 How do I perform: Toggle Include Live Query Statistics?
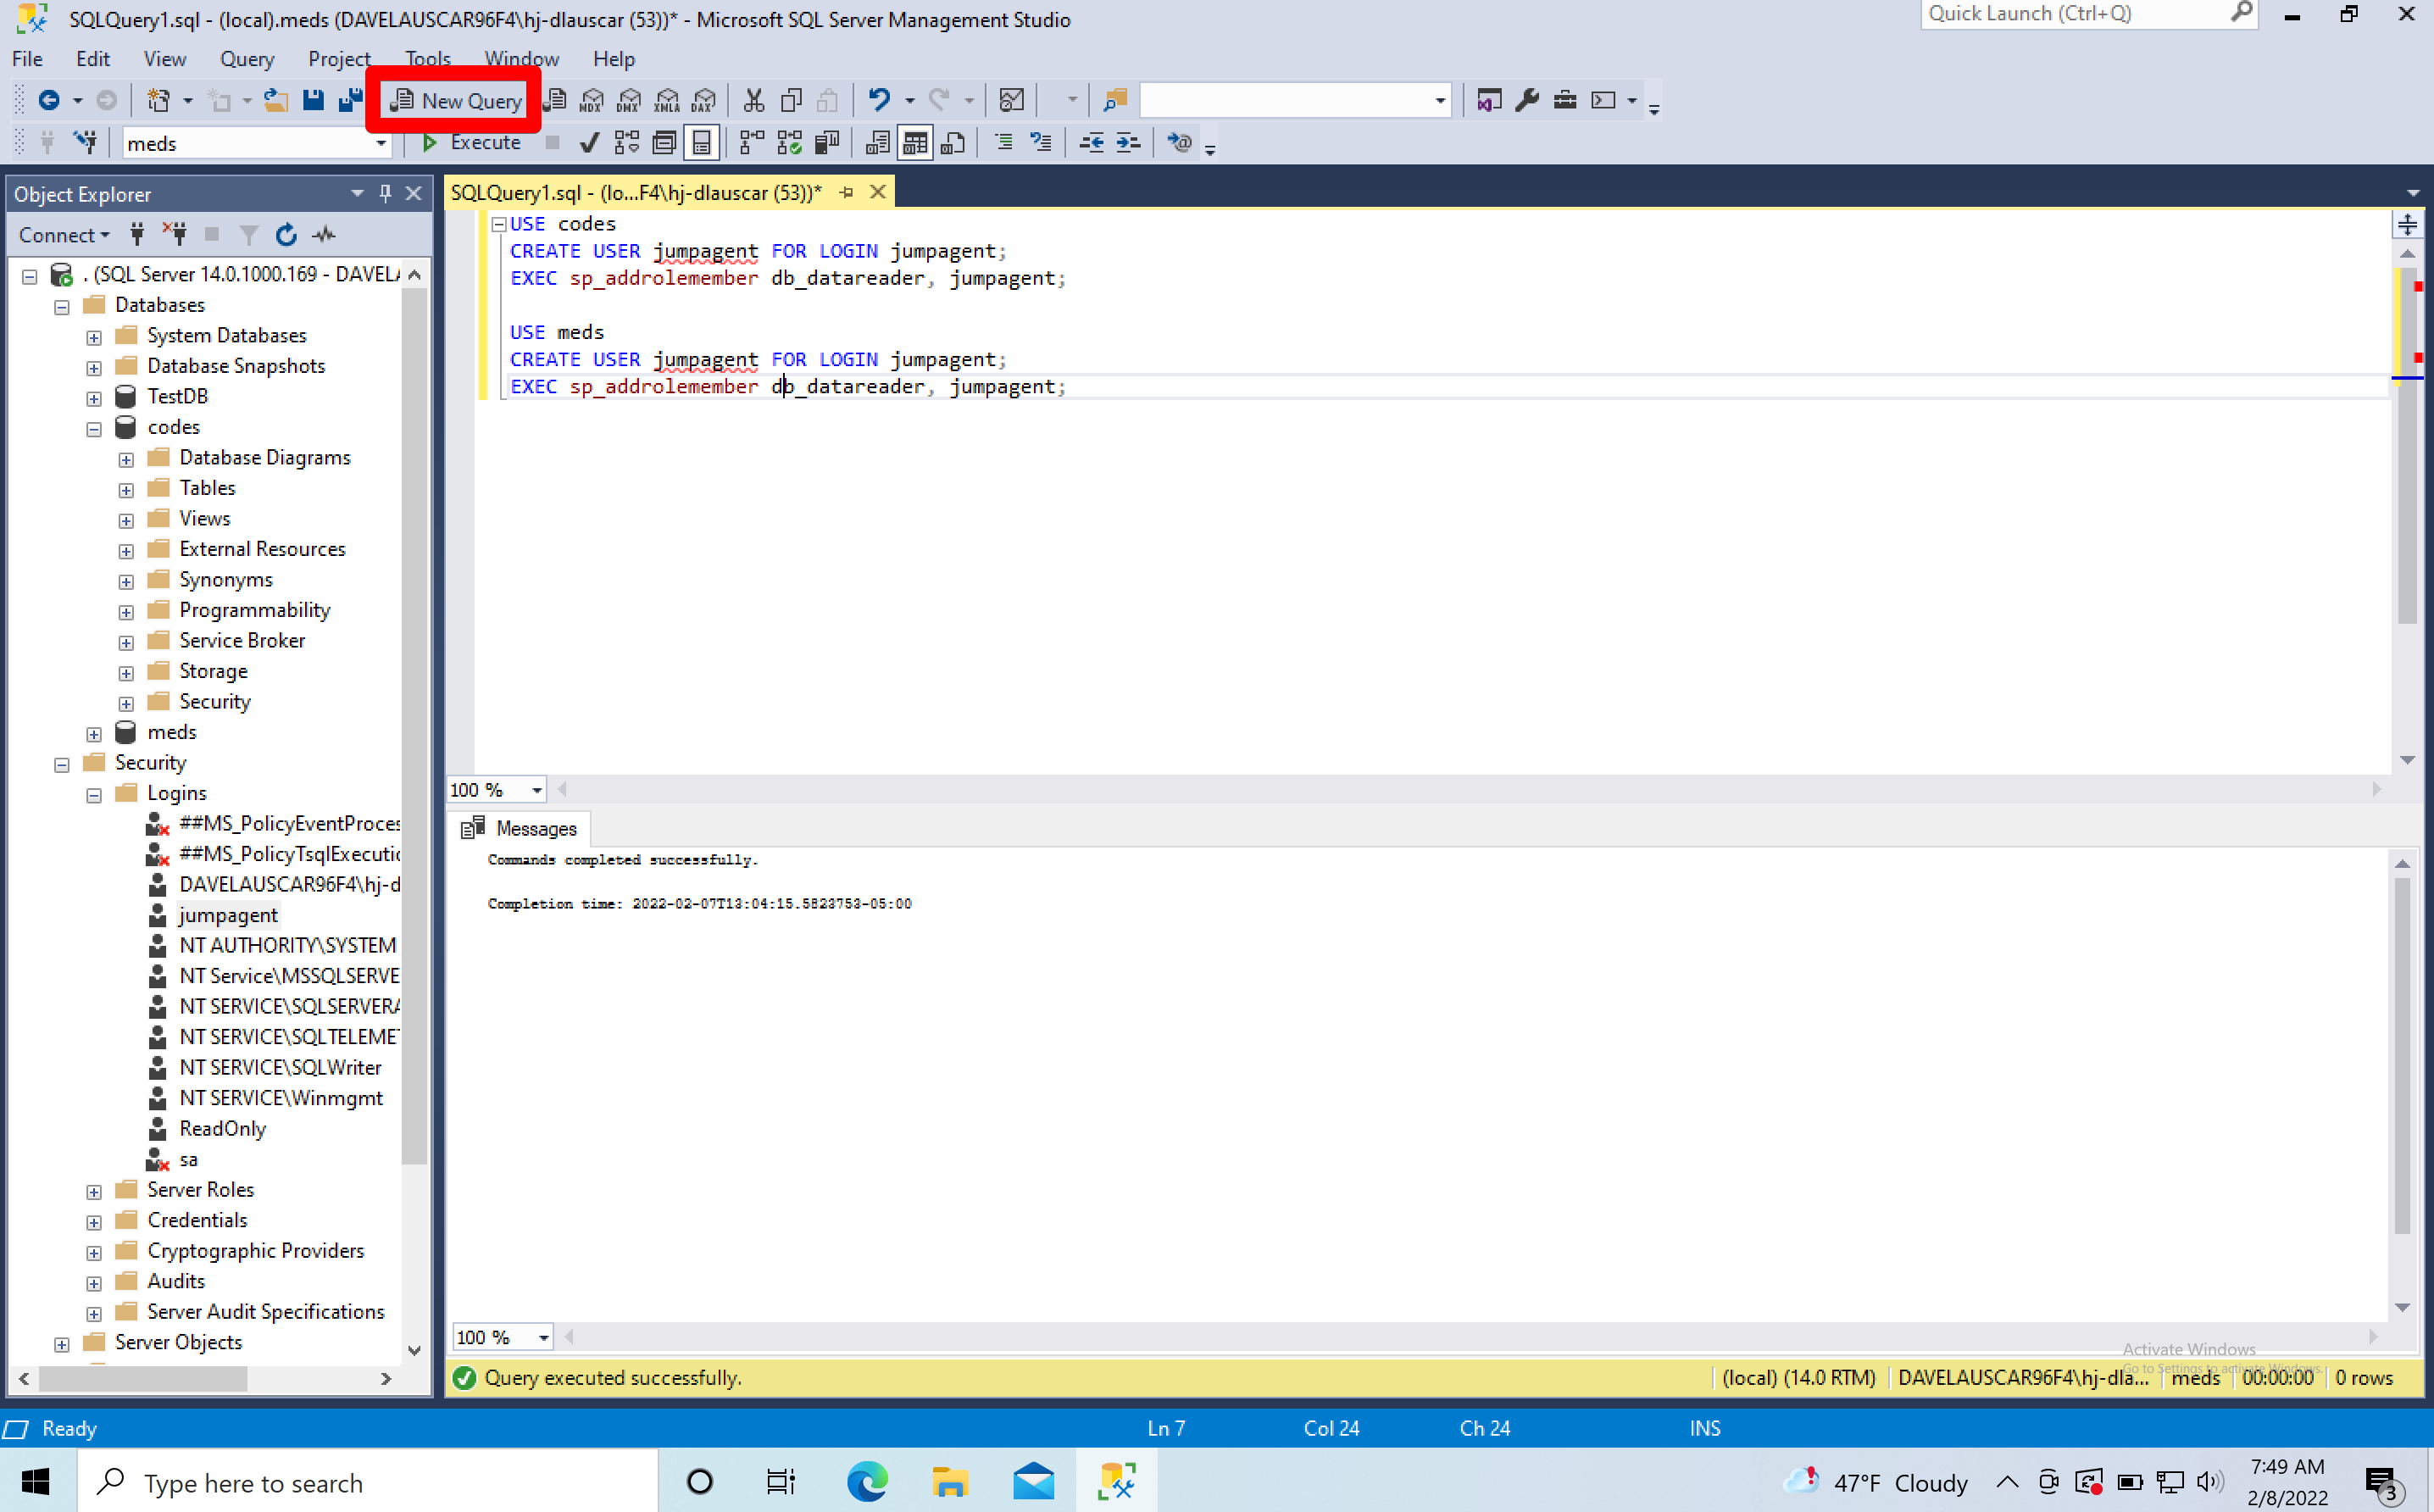789,143
